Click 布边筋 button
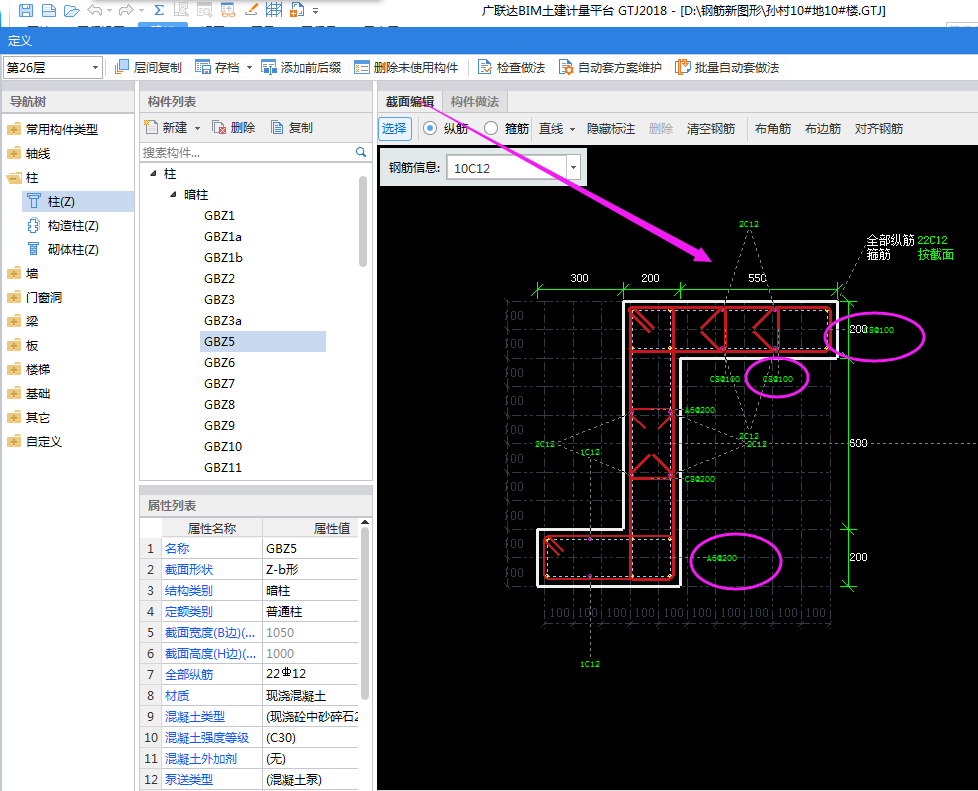This screenshot has height=791, width=978. pyautogui.click(x=823, y=129)
